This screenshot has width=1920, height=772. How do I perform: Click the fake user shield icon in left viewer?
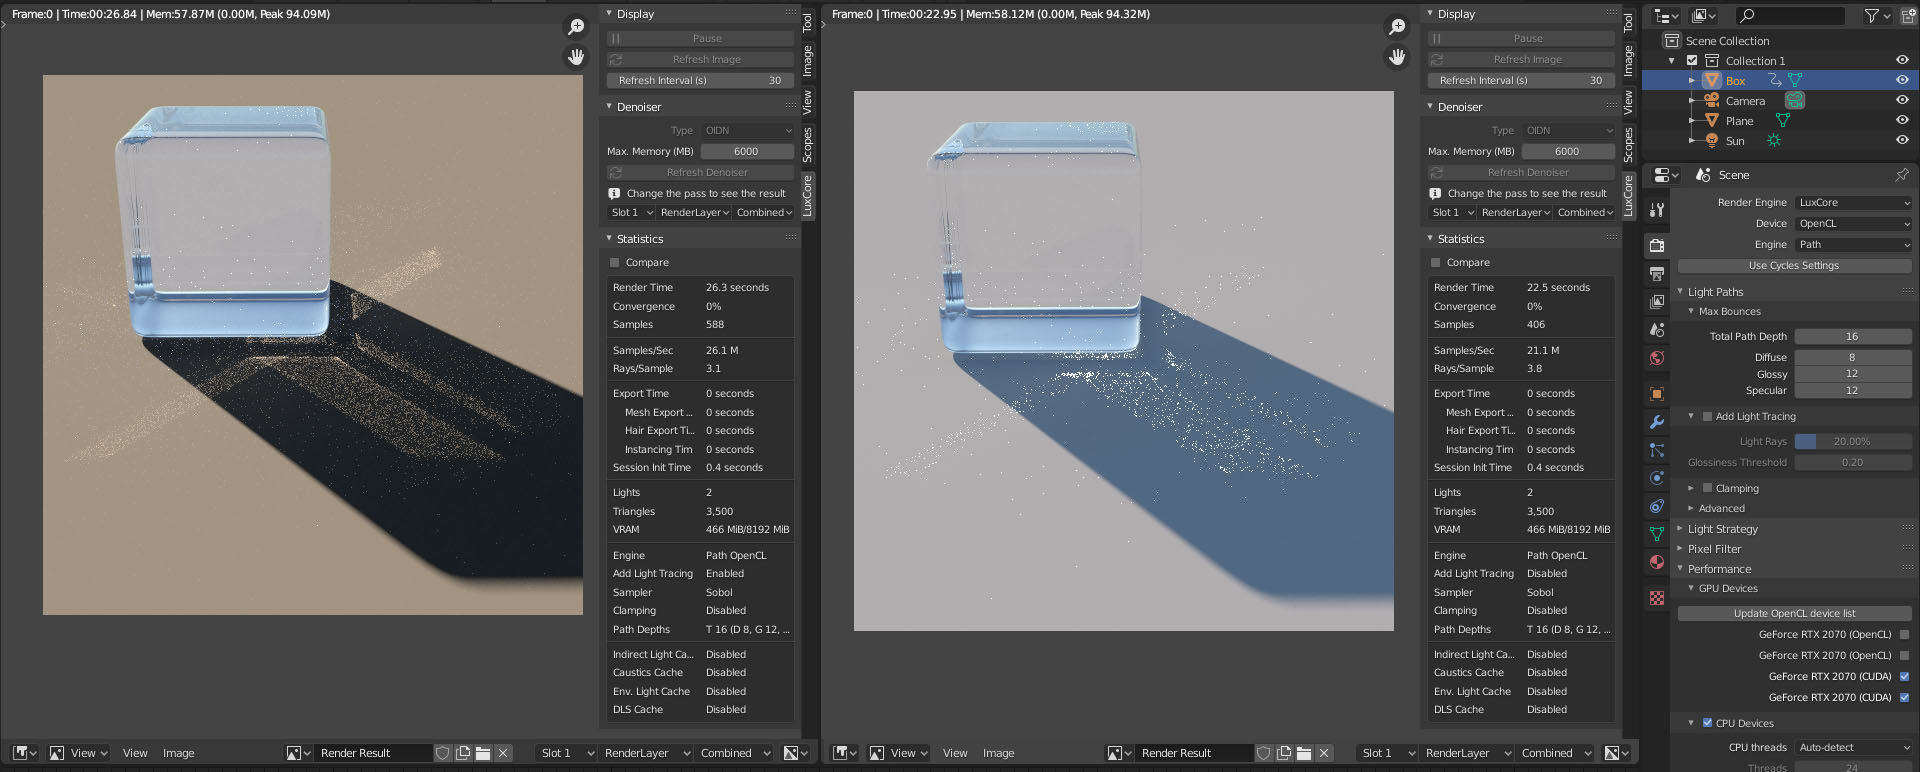click(x=443, y=753)
